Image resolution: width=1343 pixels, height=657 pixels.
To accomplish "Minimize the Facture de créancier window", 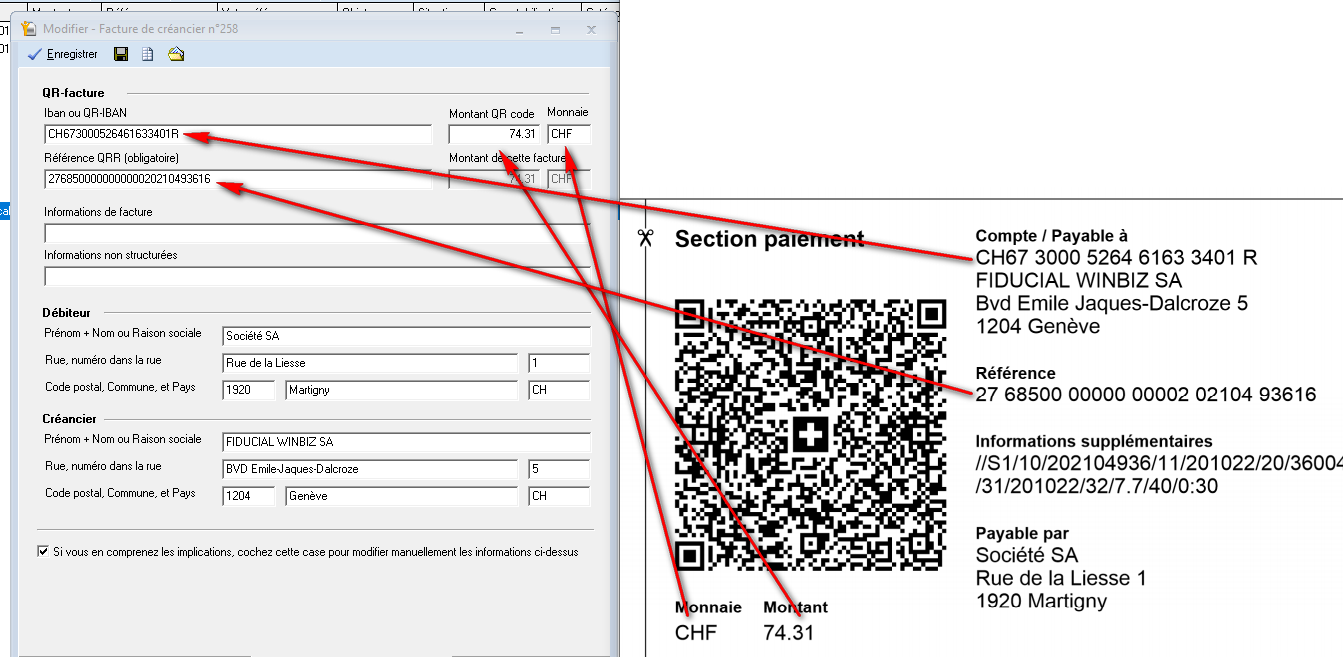I will 520,30.
